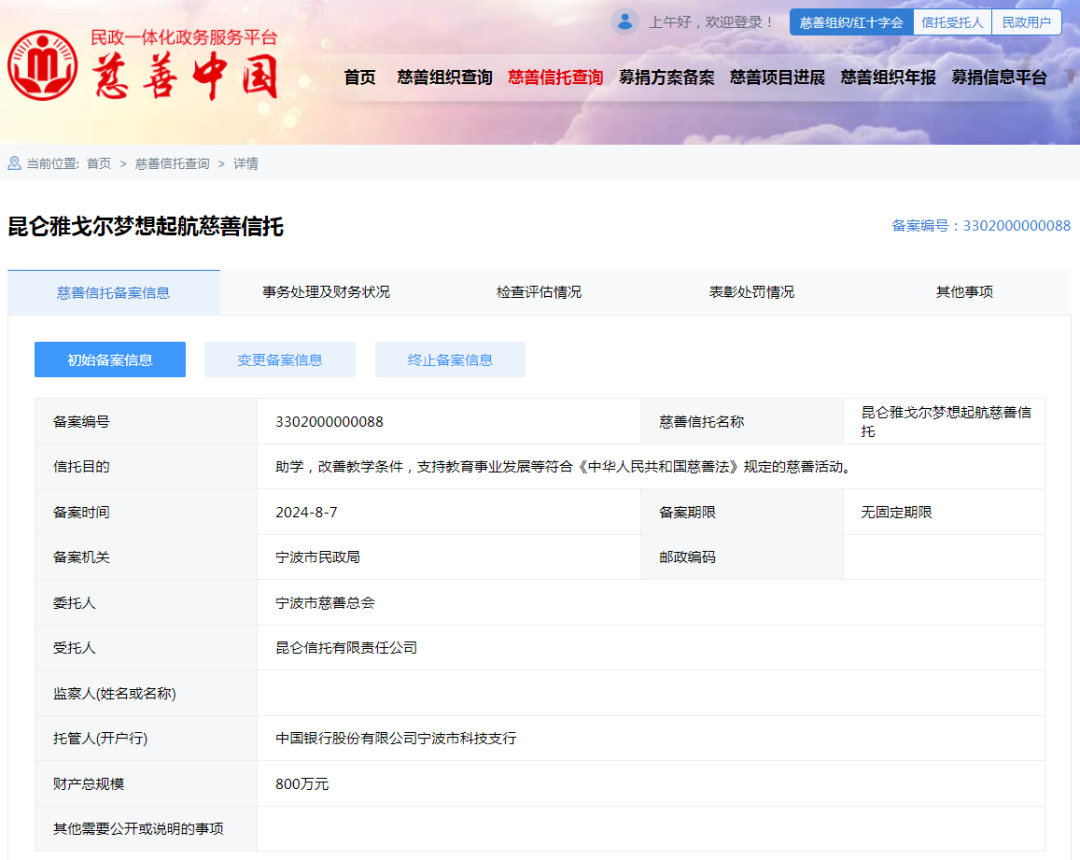
Task: Choose the 民政用户 login option
Action: coord(1026,22)
